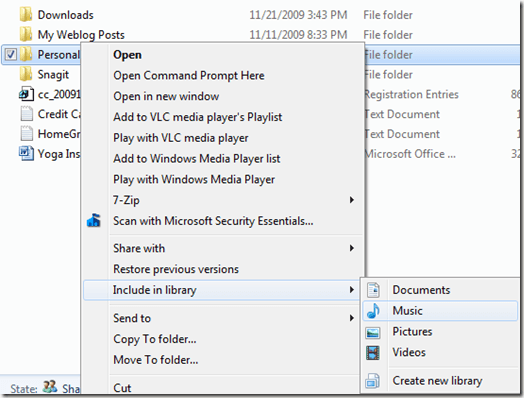The height and width of the screenshot is (398, 524).
Task: Select Move To folder...
Action: pos(156,360)
